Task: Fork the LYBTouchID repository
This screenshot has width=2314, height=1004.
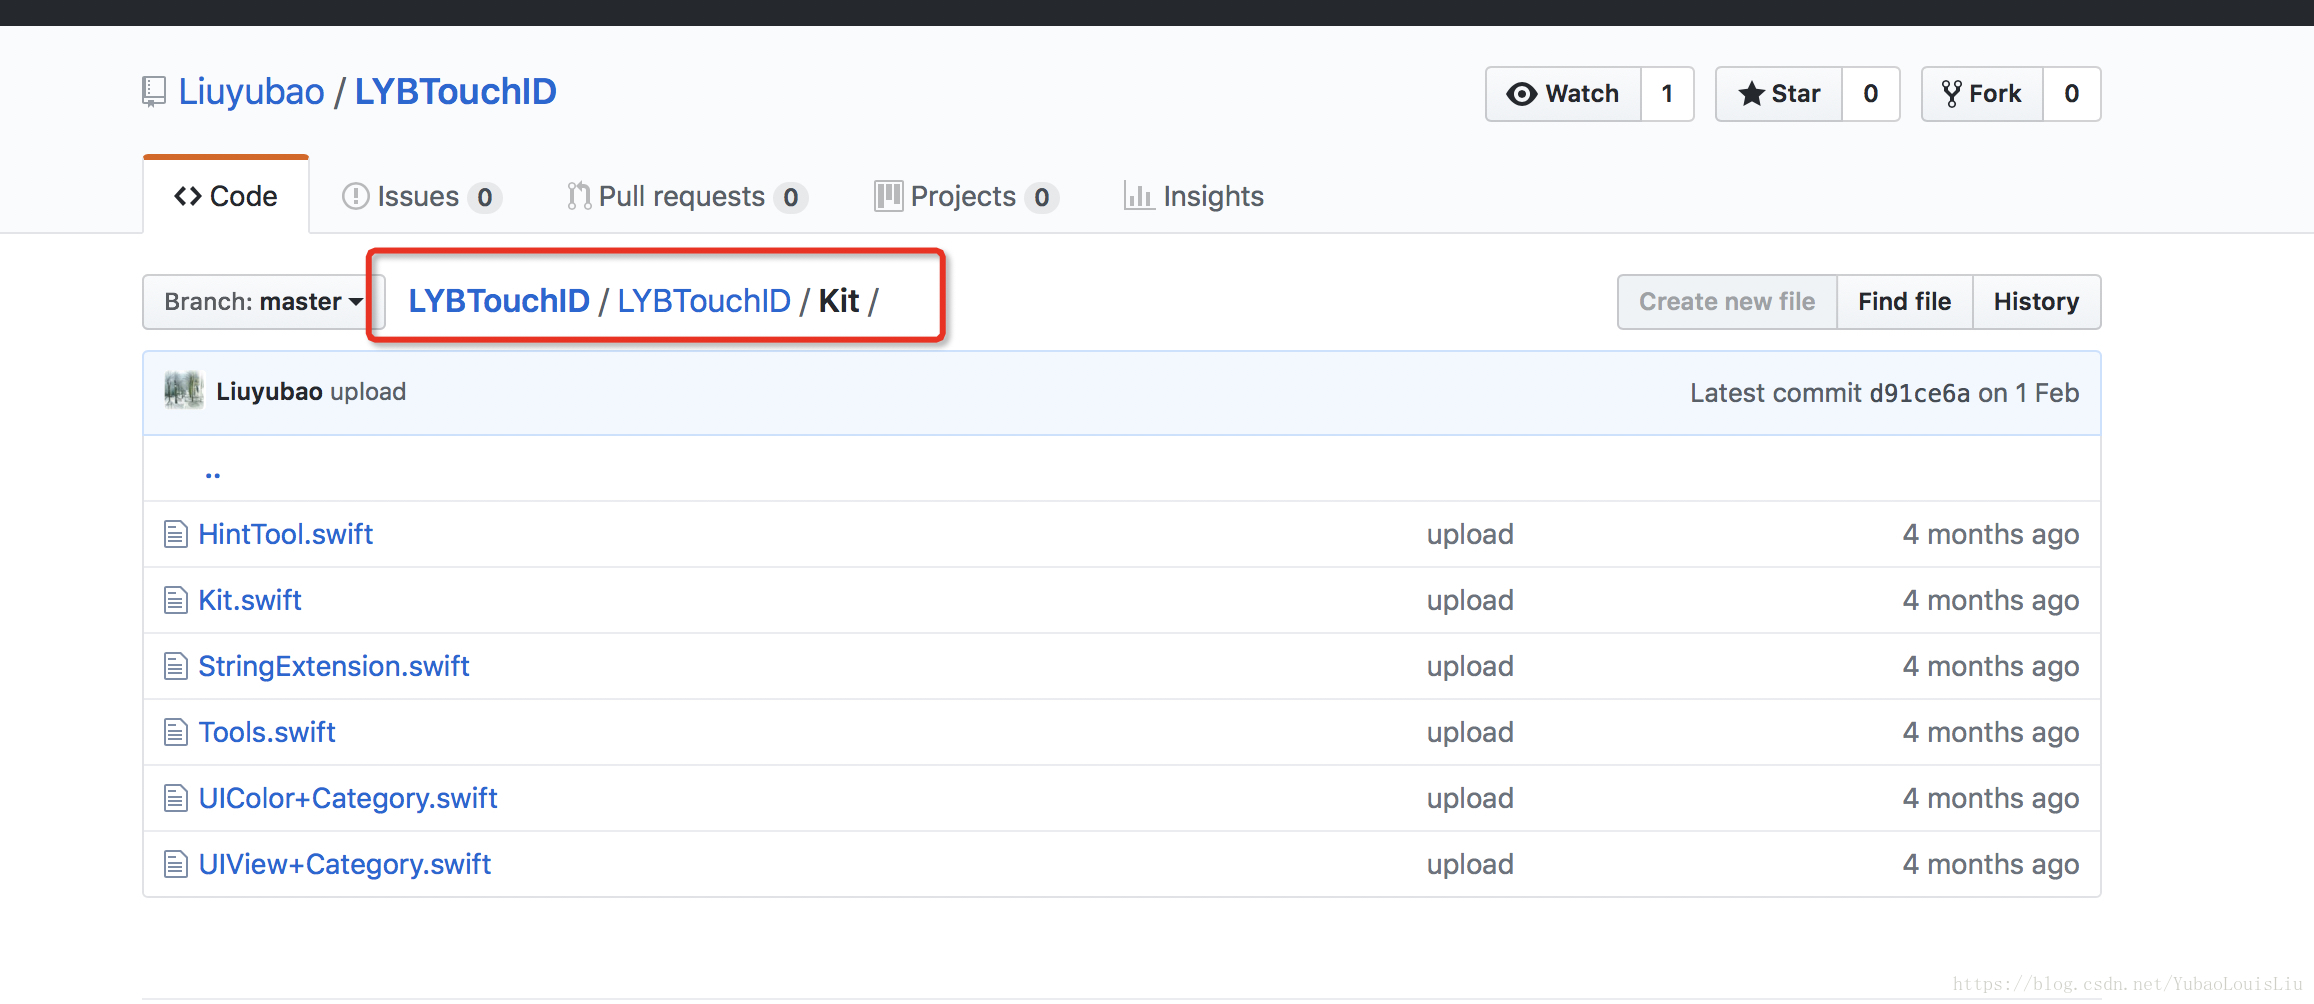Action: pos(1982,94)
